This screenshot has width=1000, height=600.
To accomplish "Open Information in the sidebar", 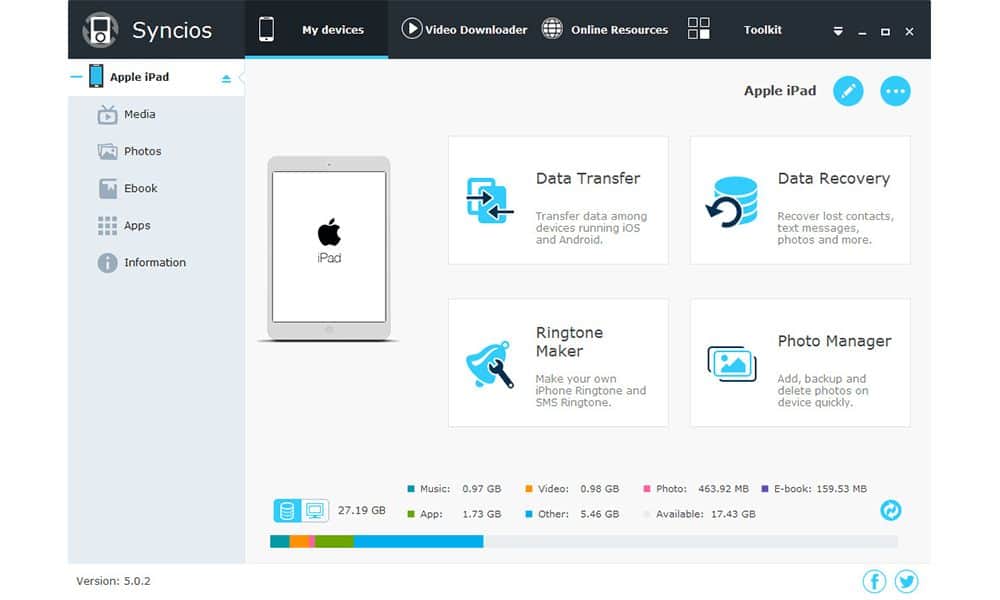I will [156, 262].
